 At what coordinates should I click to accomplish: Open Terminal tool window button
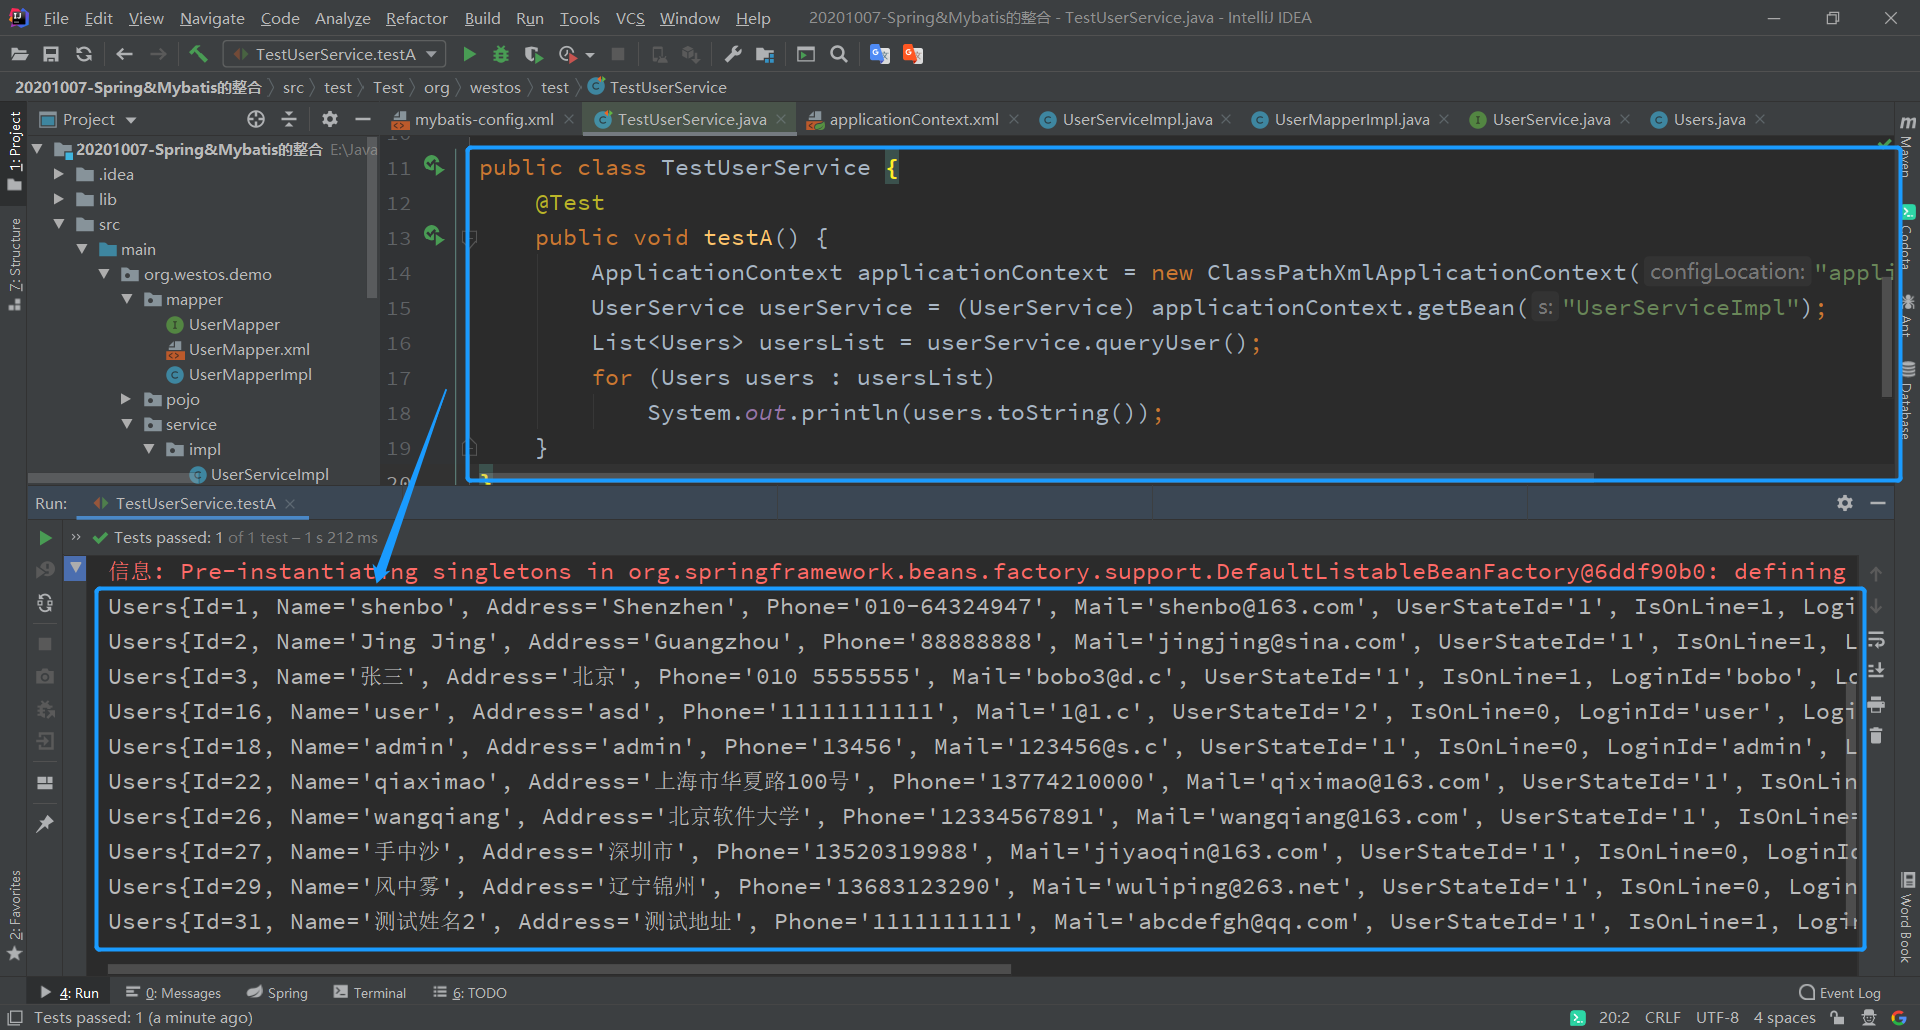(370, 992)
